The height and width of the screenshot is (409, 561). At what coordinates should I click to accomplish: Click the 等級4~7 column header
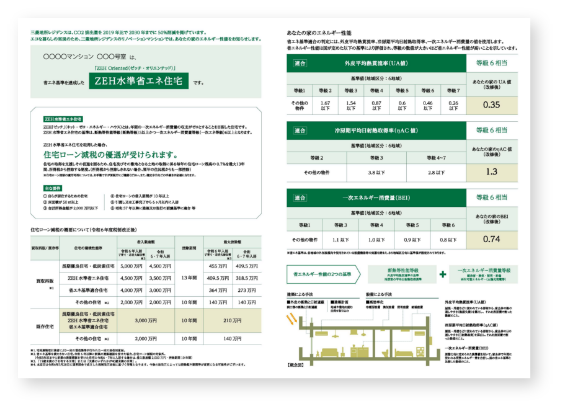pyautogui.click(x=436, y=158)
